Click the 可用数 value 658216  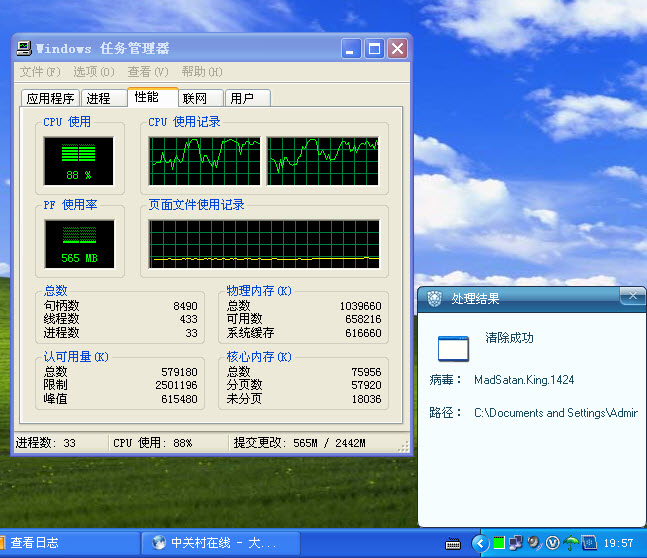coord(363,319)
